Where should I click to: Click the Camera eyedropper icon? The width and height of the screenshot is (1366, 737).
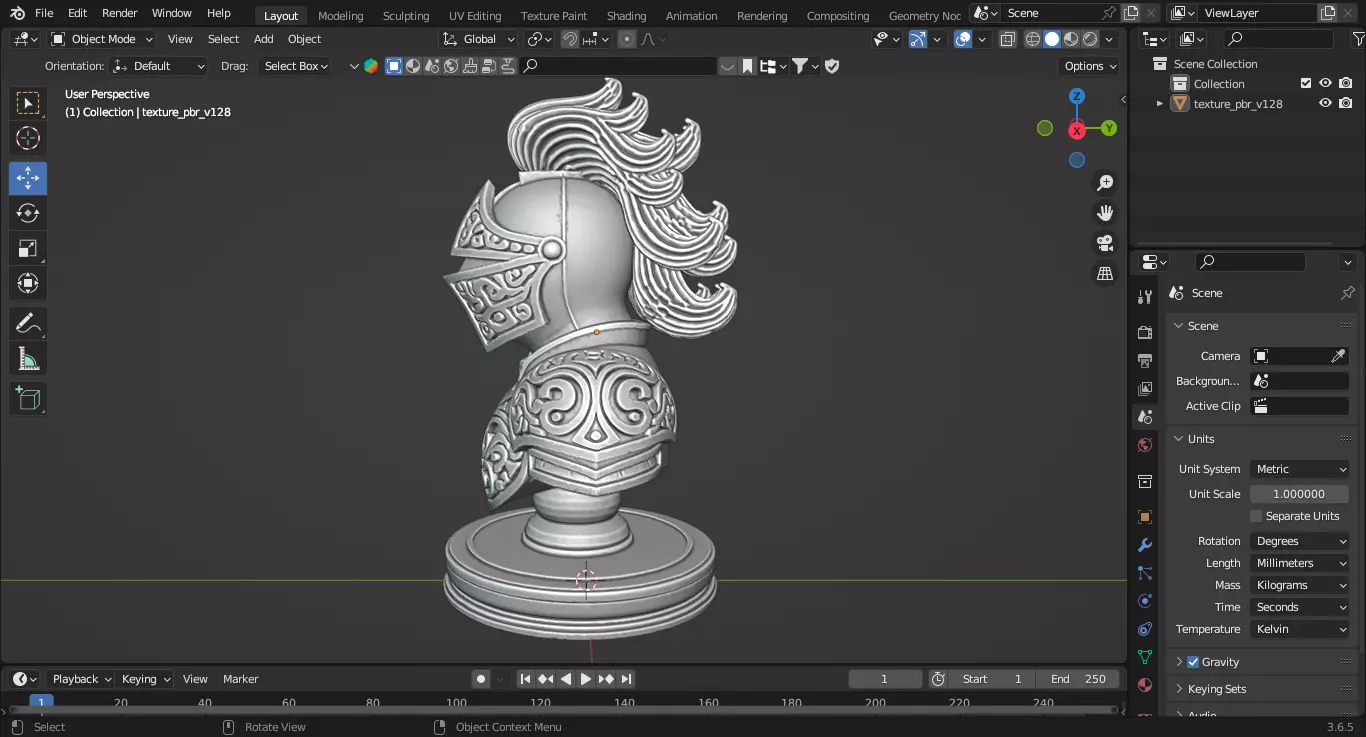coord(1338,356)
